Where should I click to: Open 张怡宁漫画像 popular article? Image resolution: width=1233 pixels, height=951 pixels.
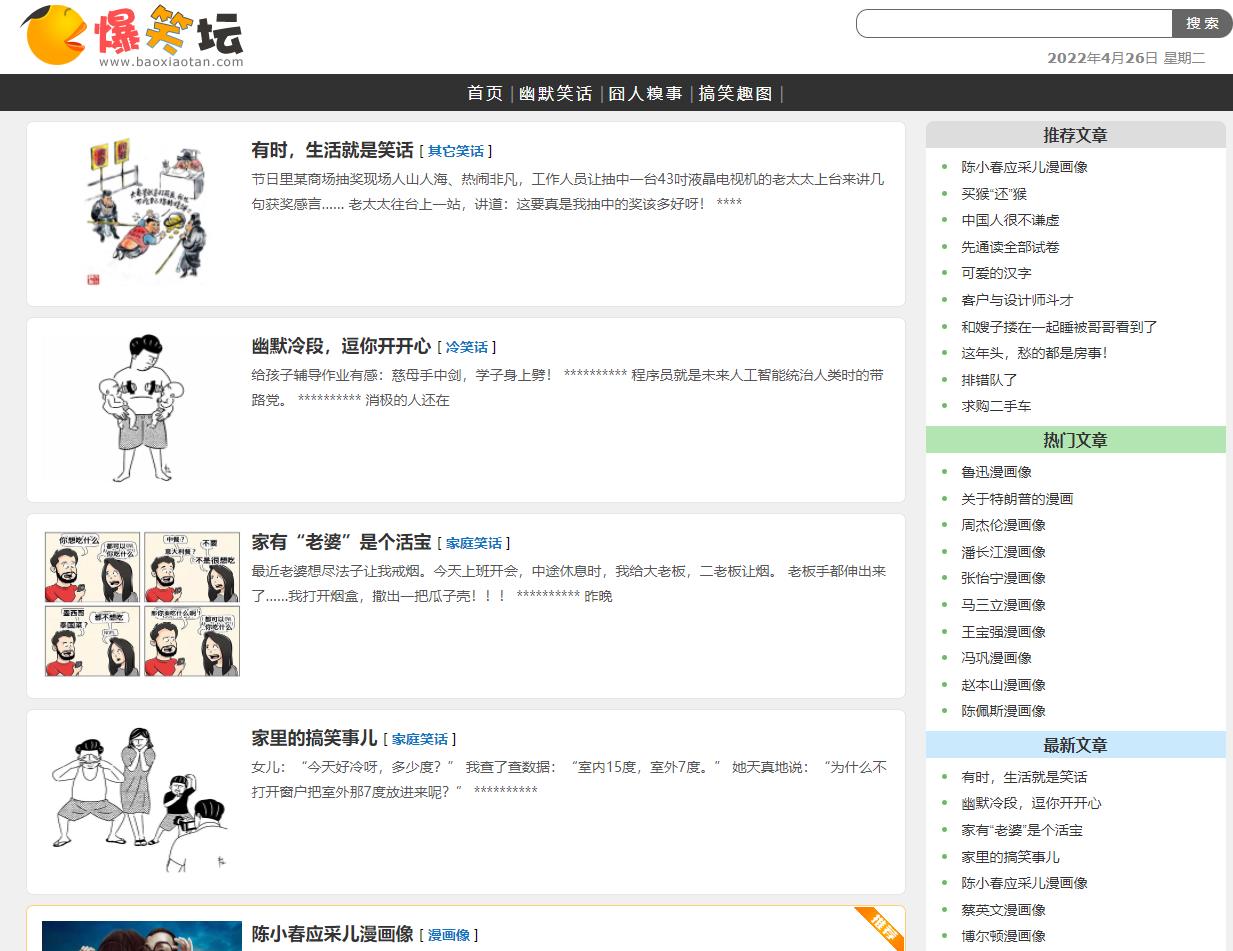[x=1003, y=578]
